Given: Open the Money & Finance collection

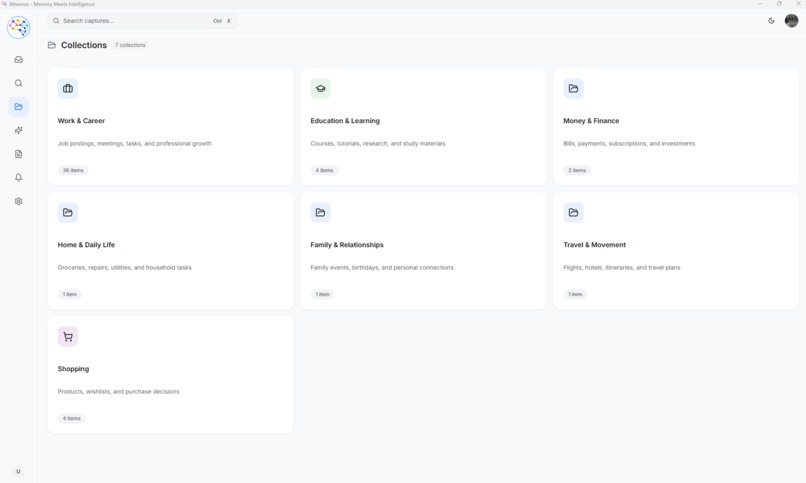Looking at the screenshot, I should coord(676,127).
